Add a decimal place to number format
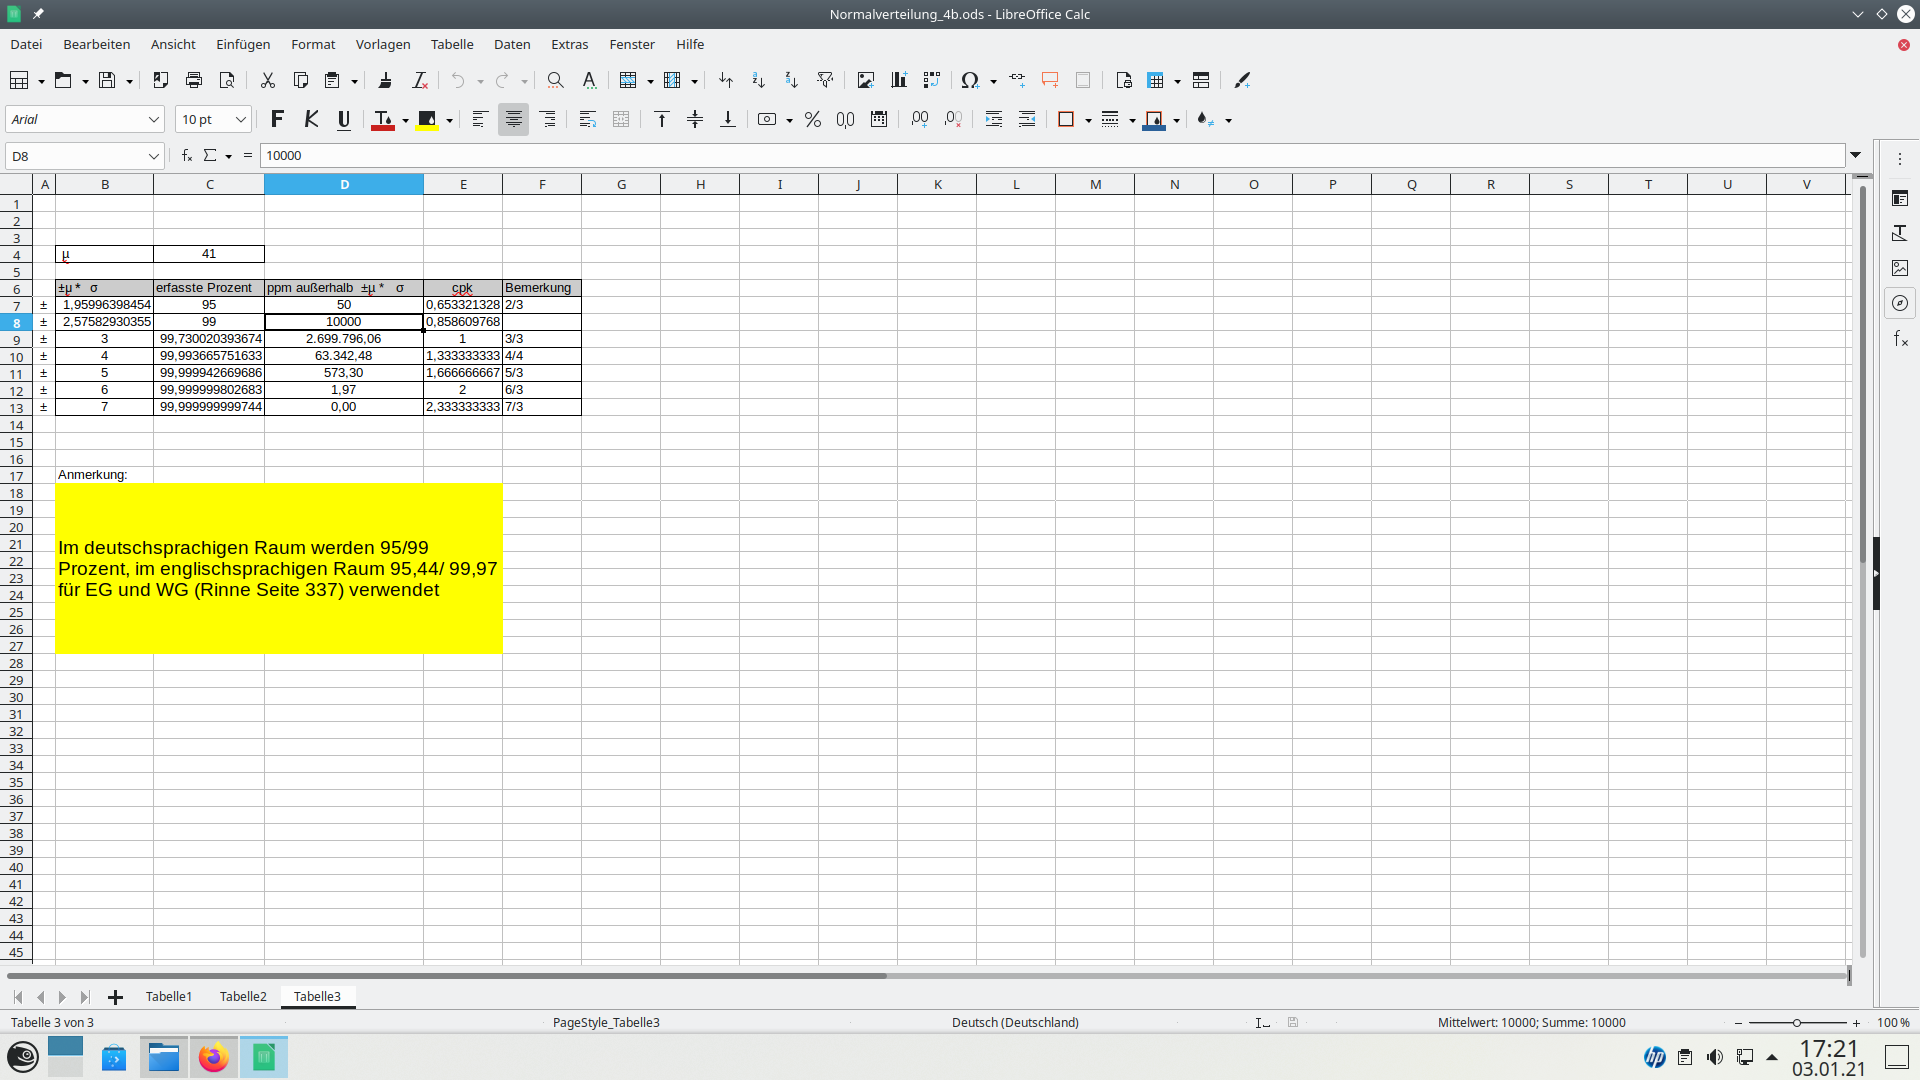The height and width of the screenshot is (1080, 1920). pyautogui.click(x=920, y=119)
